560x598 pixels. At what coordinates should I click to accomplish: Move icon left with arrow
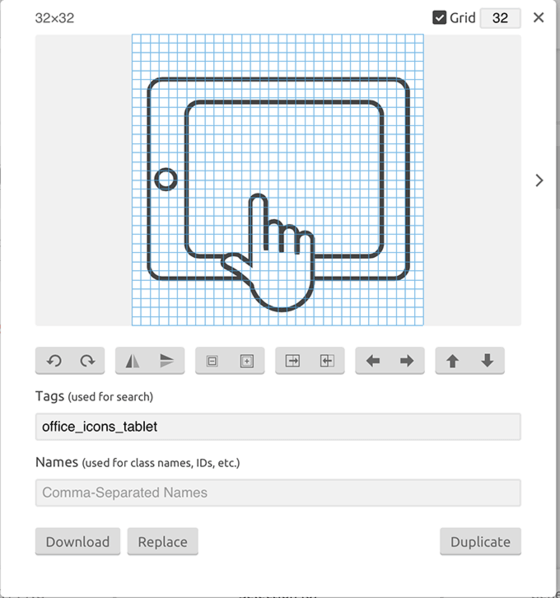click(373, 360)
